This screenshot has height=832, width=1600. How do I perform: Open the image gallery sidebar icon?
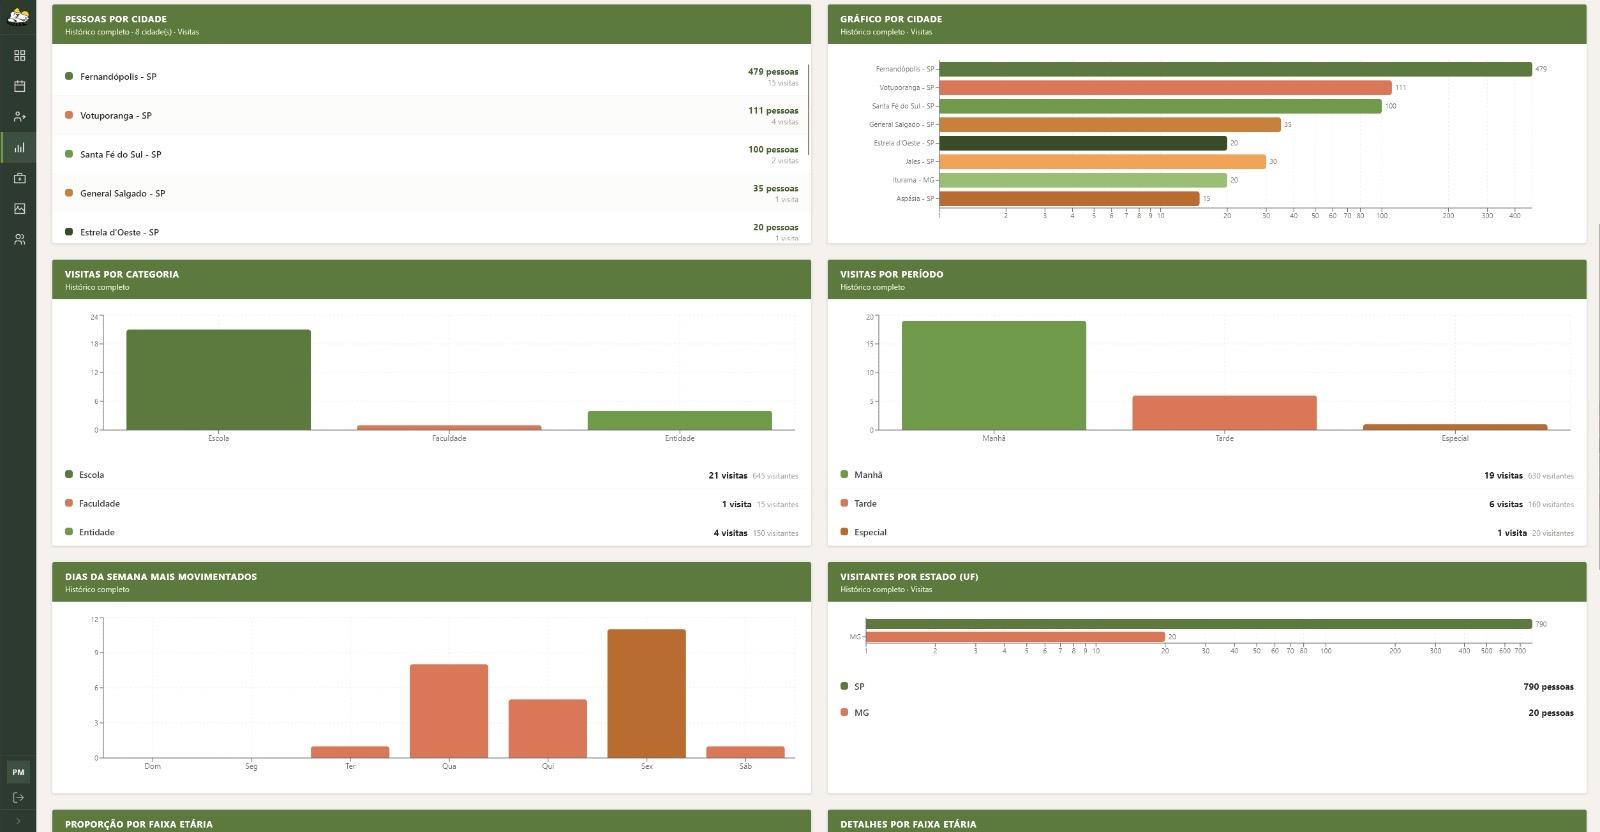[19, 209]
